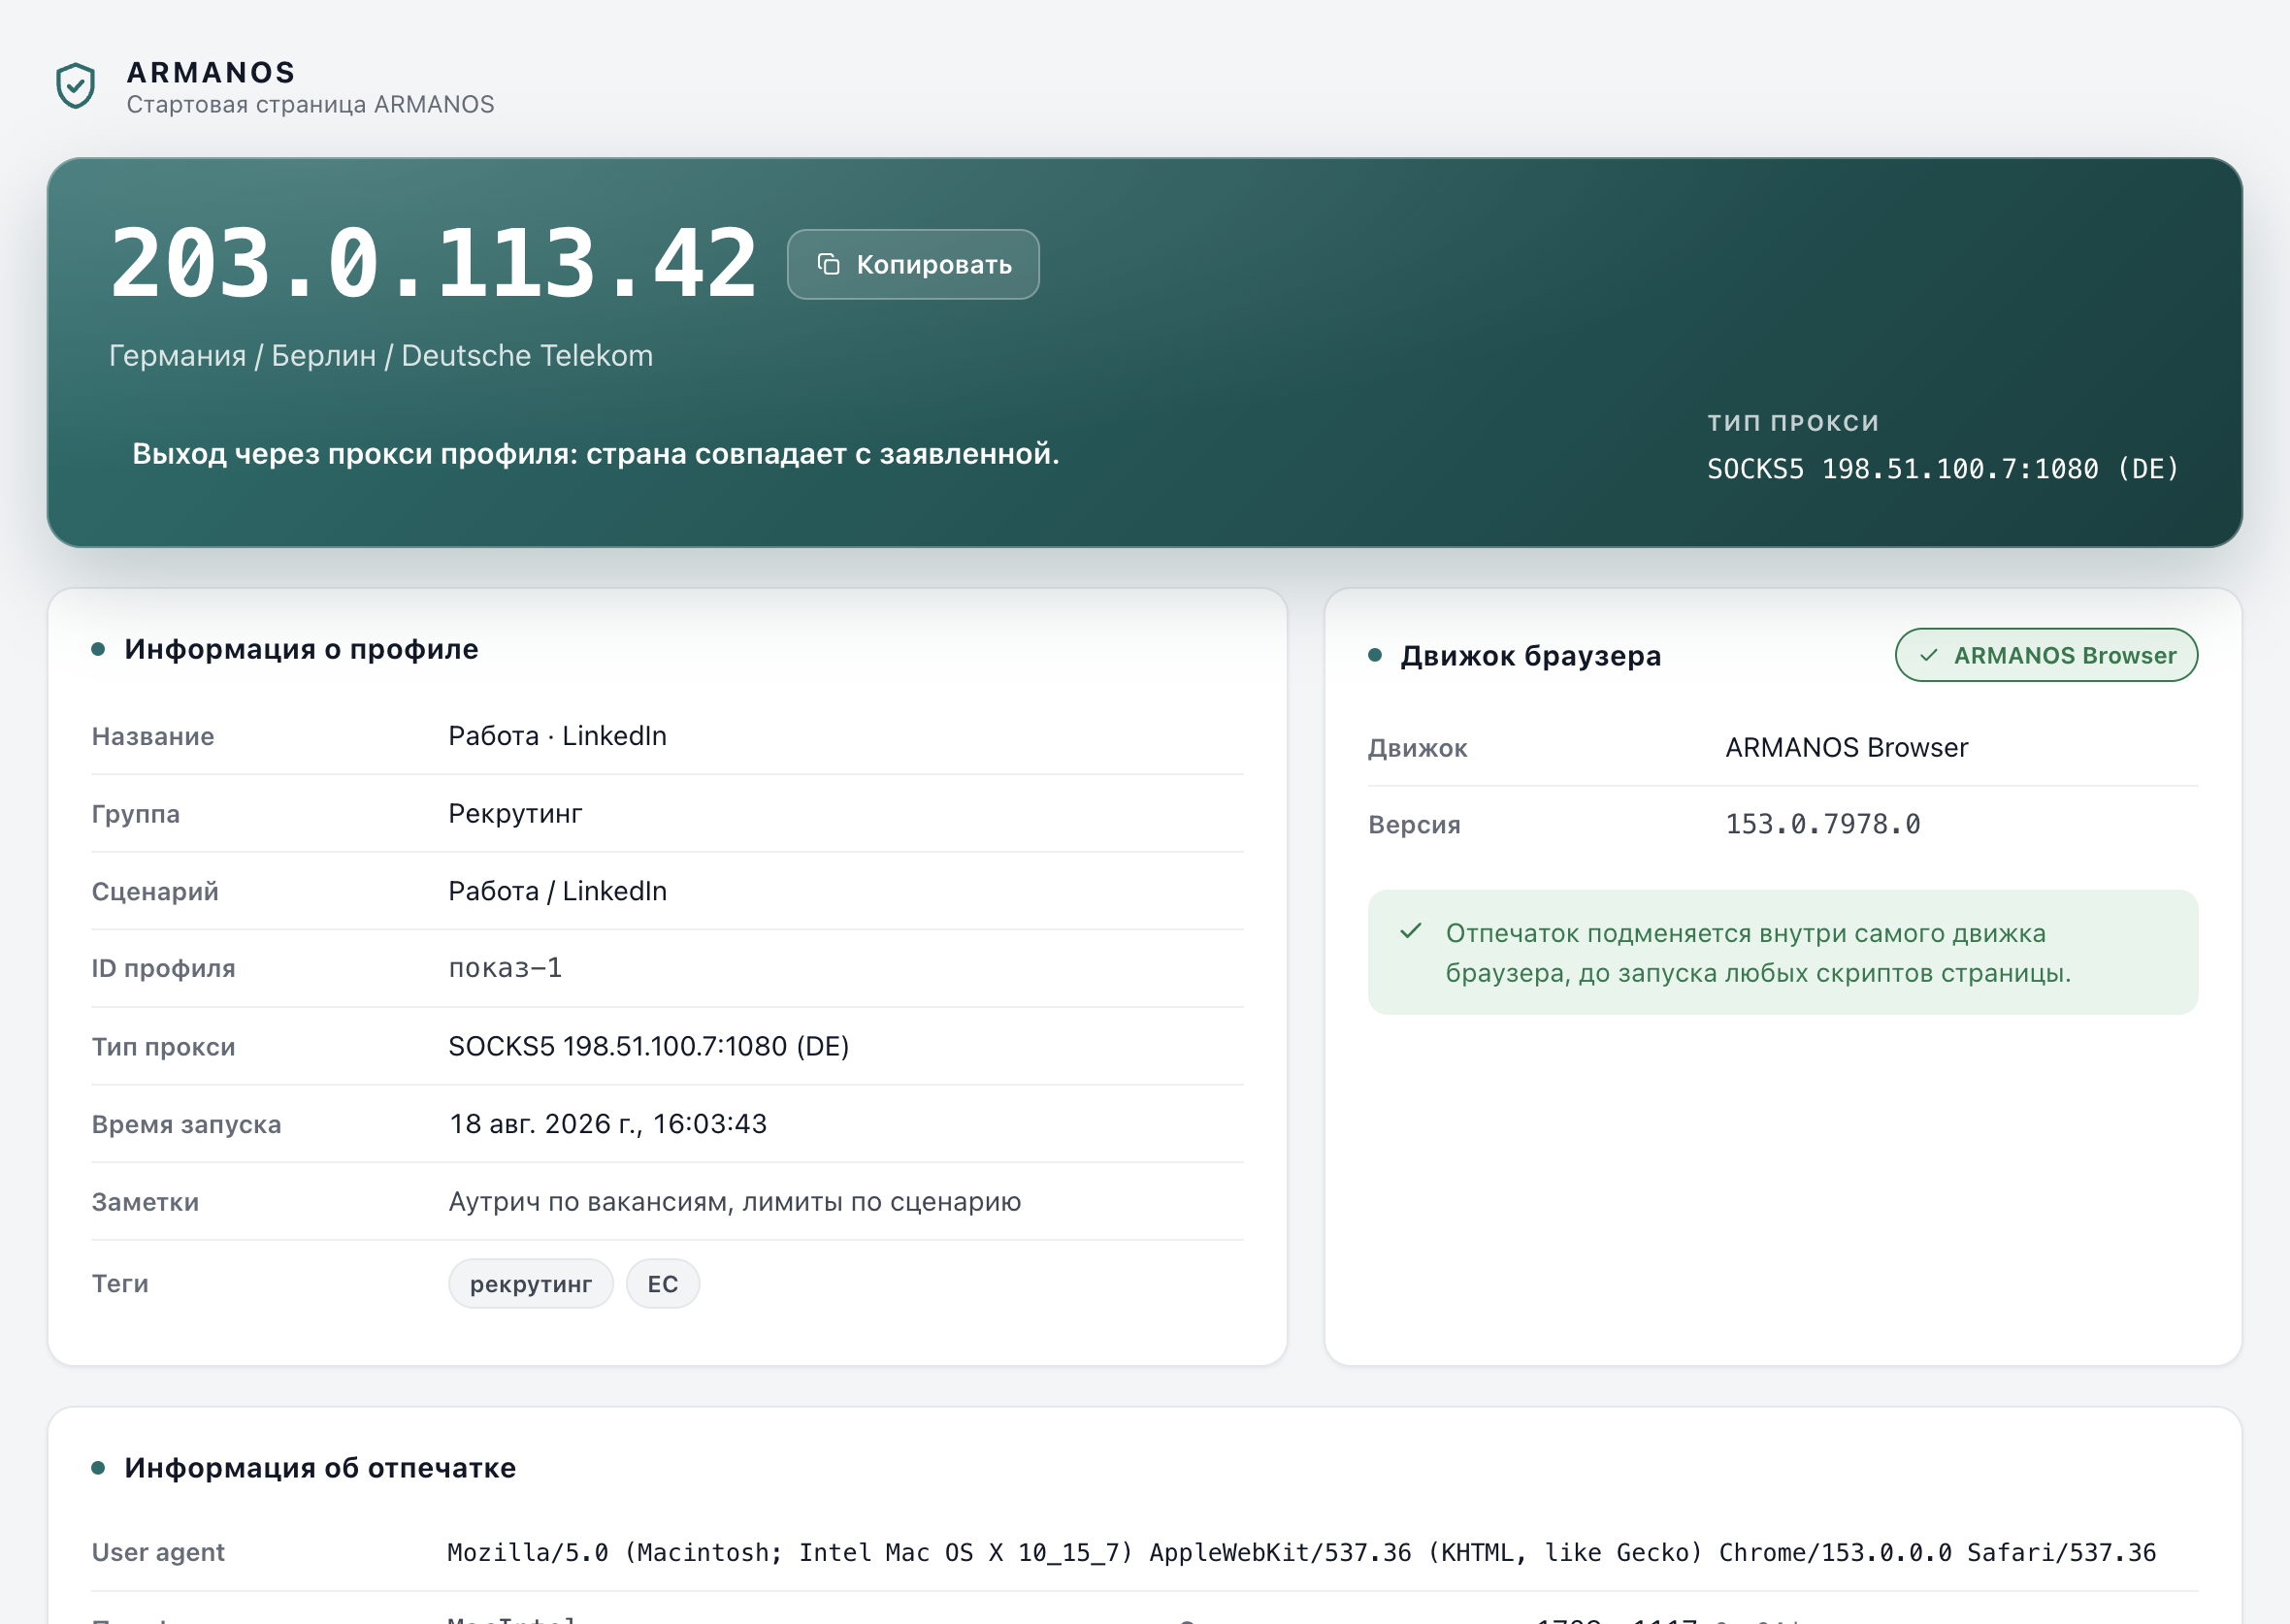Click the ARMANOS Browser badge

(x=2046, y=655)
